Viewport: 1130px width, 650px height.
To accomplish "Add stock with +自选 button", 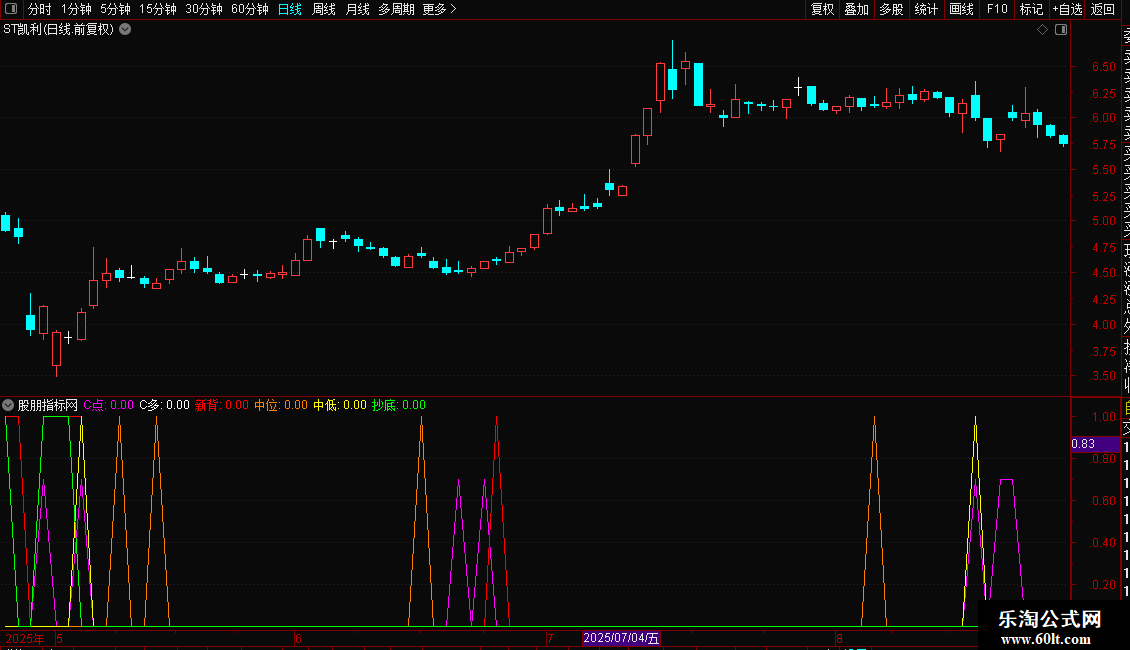I will coord(1067,9).
